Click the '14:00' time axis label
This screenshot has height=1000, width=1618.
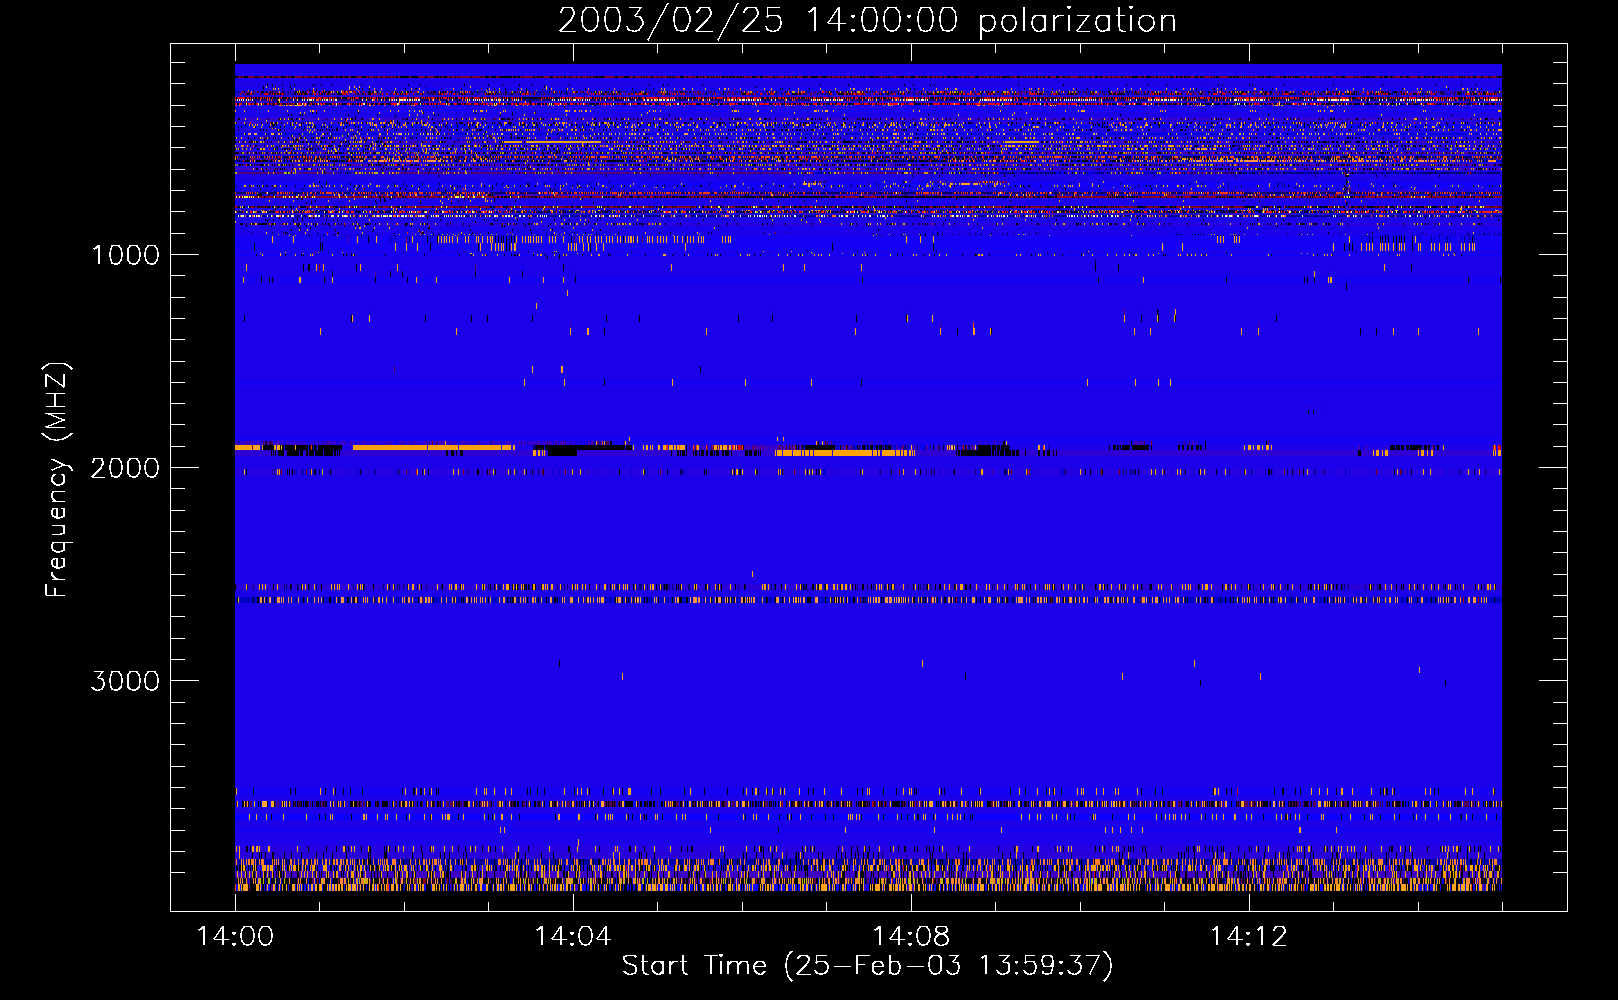[235, 937]
